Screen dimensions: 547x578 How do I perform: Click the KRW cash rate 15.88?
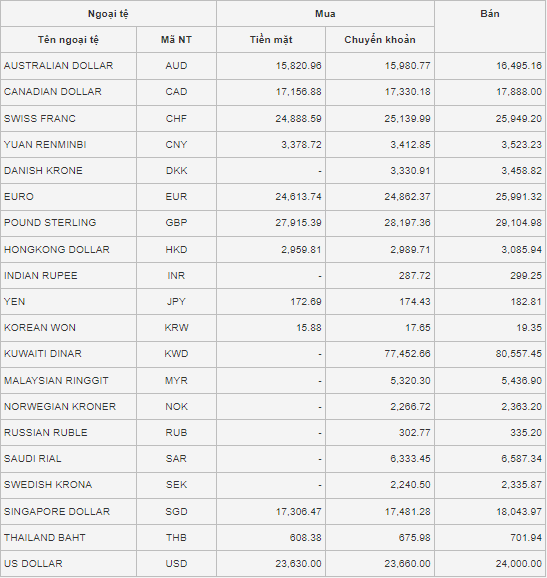309,327
